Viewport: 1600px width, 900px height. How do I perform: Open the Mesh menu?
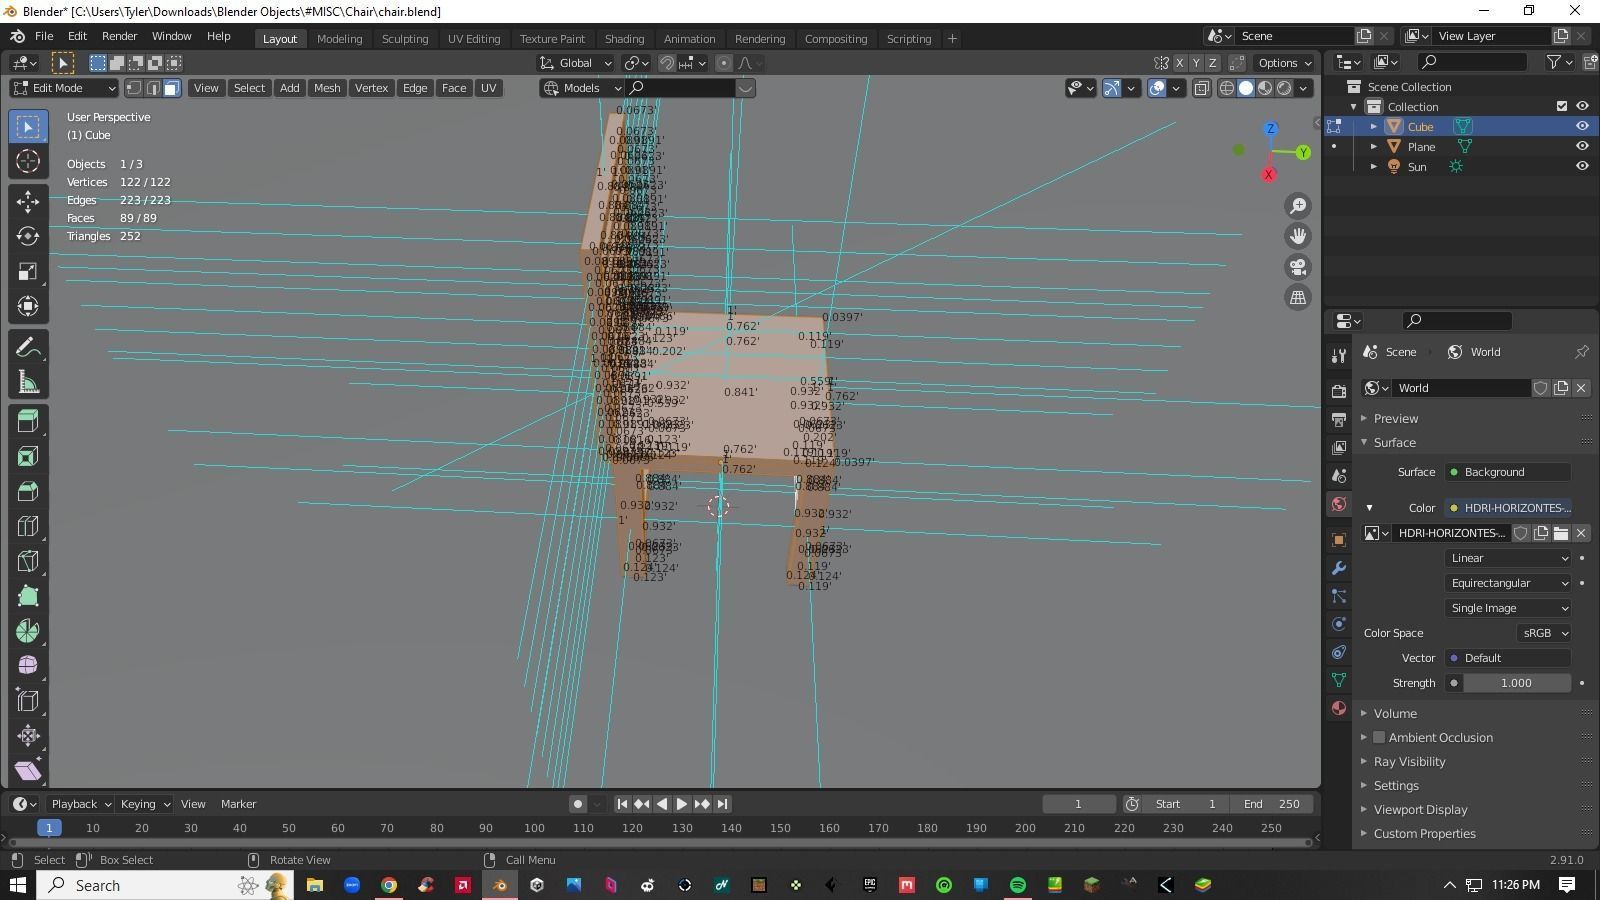point(327,88)
